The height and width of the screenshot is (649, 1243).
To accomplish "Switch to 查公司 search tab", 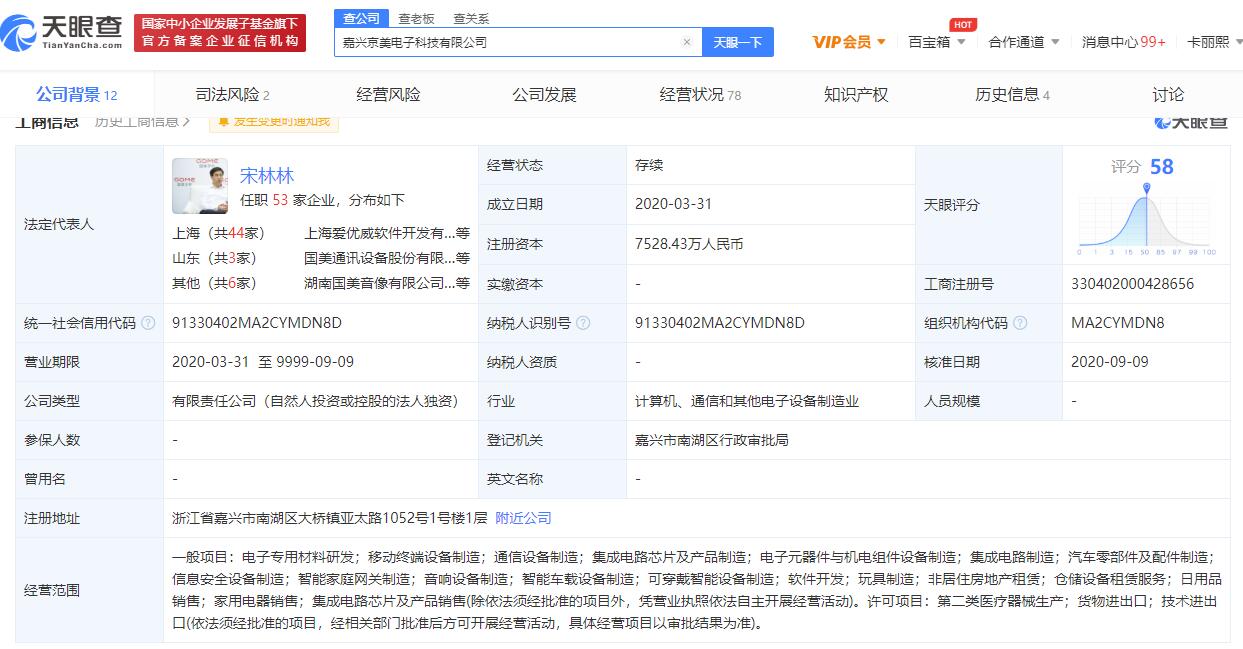I will click(361, 18).
